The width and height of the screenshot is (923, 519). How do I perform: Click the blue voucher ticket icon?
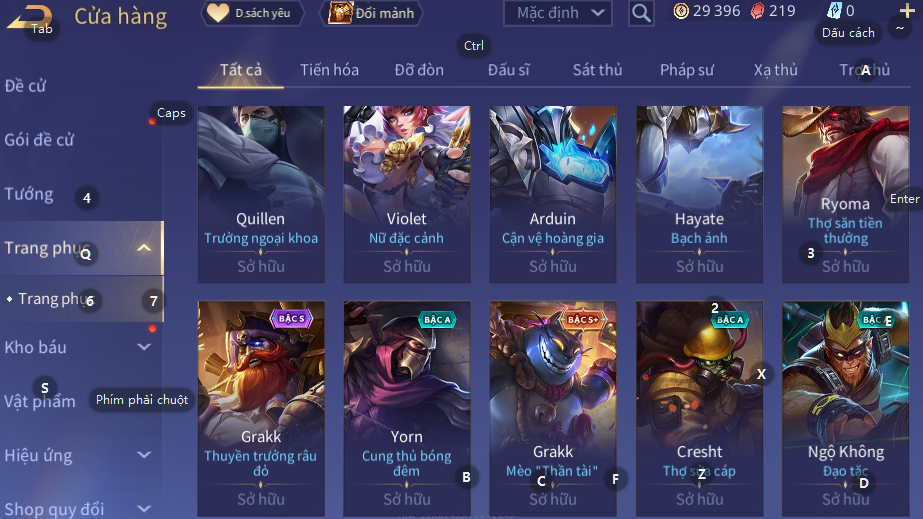pos(835,11)
